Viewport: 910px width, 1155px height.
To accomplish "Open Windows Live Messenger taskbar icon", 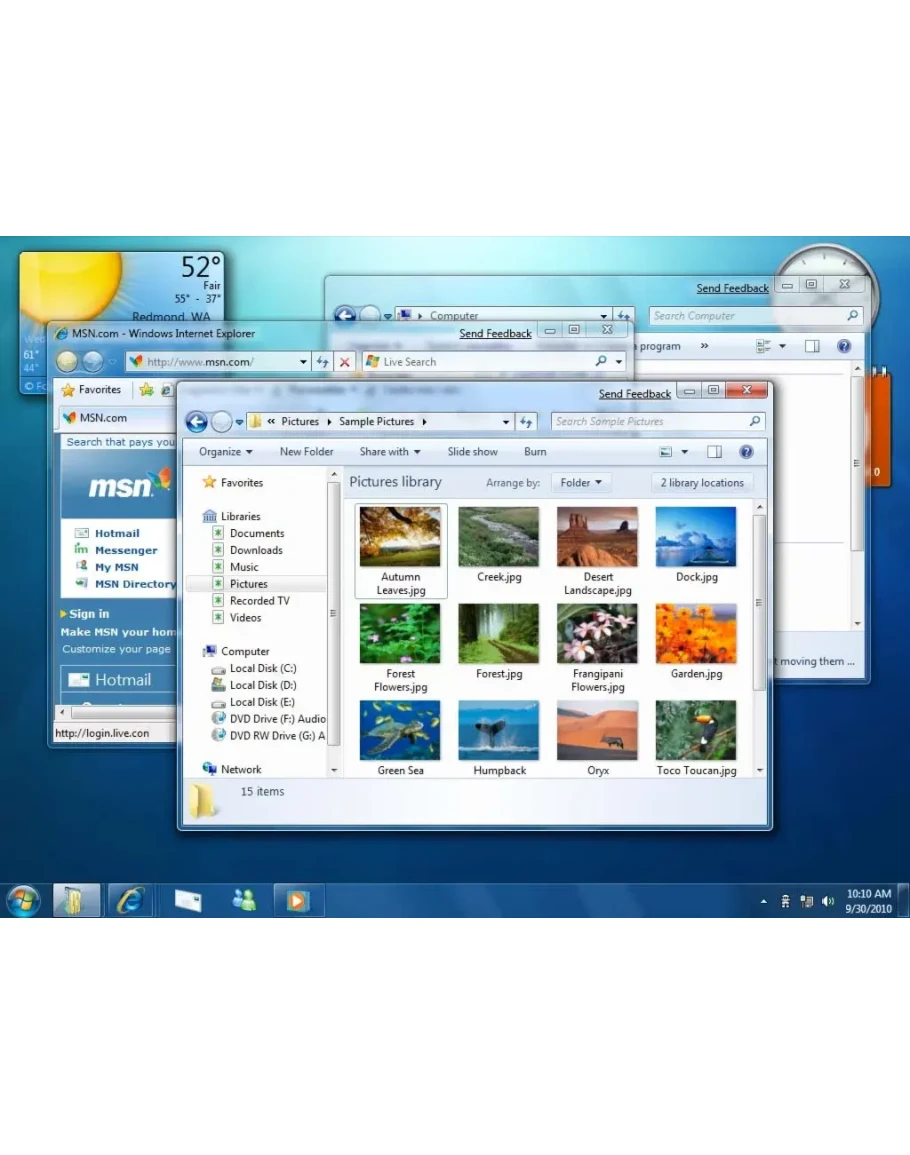I will [x=243, y=900].
